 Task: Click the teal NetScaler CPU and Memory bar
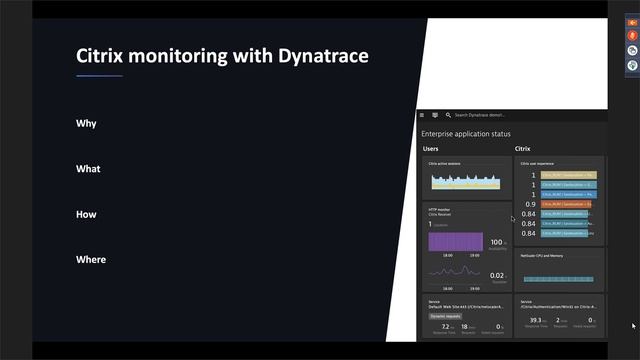559,279
